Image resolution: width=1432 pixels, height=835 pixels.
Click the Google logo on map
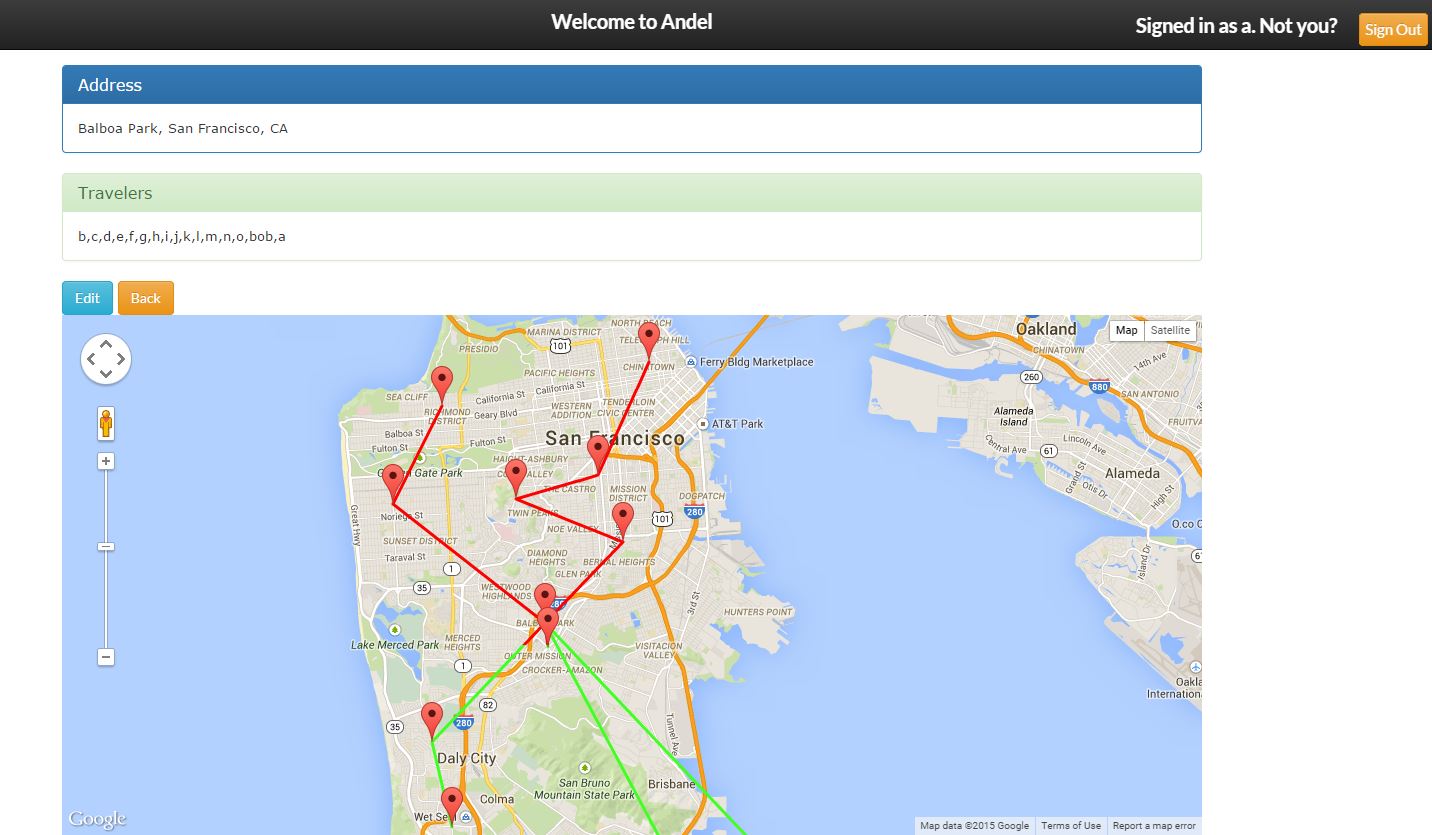point(97,819)
